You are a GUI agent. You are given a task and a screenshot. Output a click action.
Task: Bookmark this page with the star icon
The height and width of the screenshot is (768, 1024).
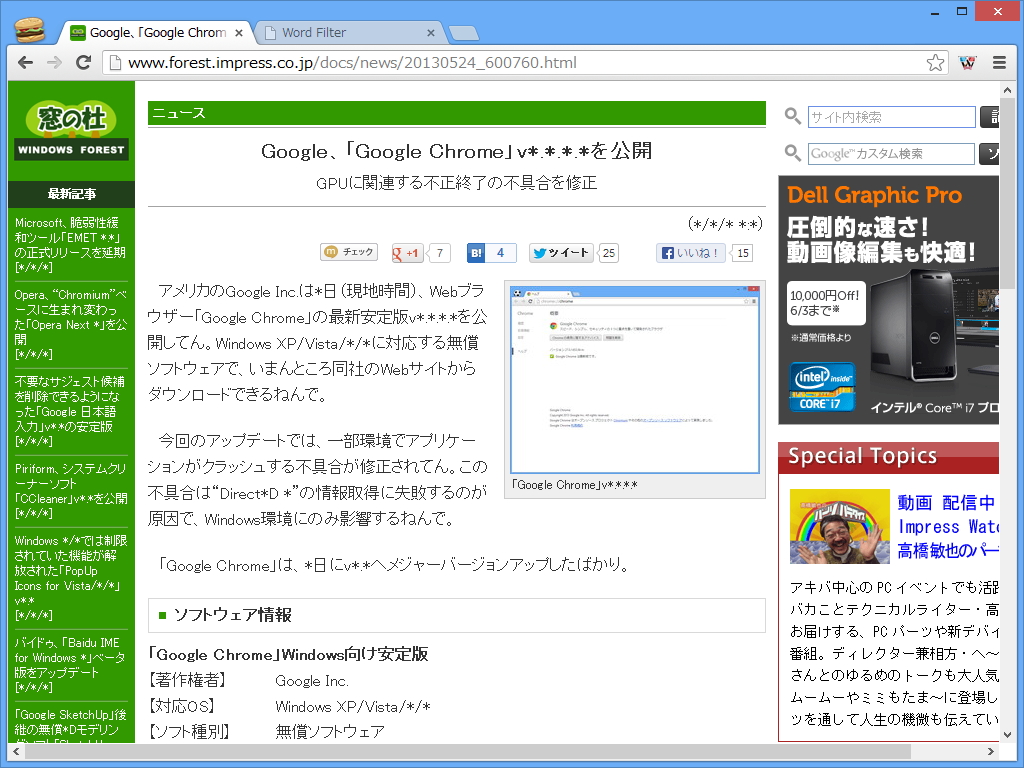935,63
